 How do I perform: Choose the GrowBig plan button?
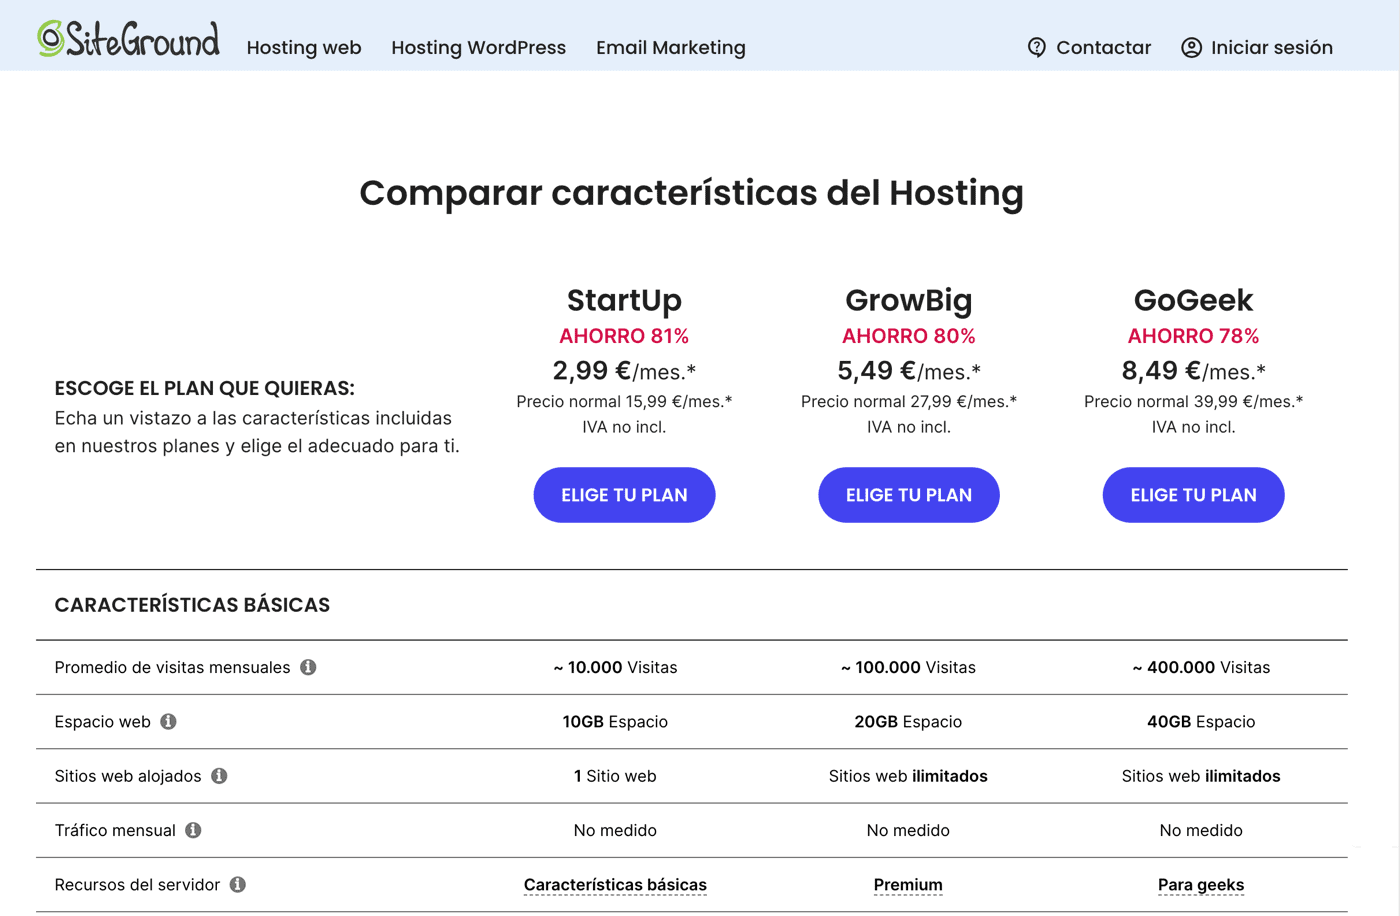909,495
